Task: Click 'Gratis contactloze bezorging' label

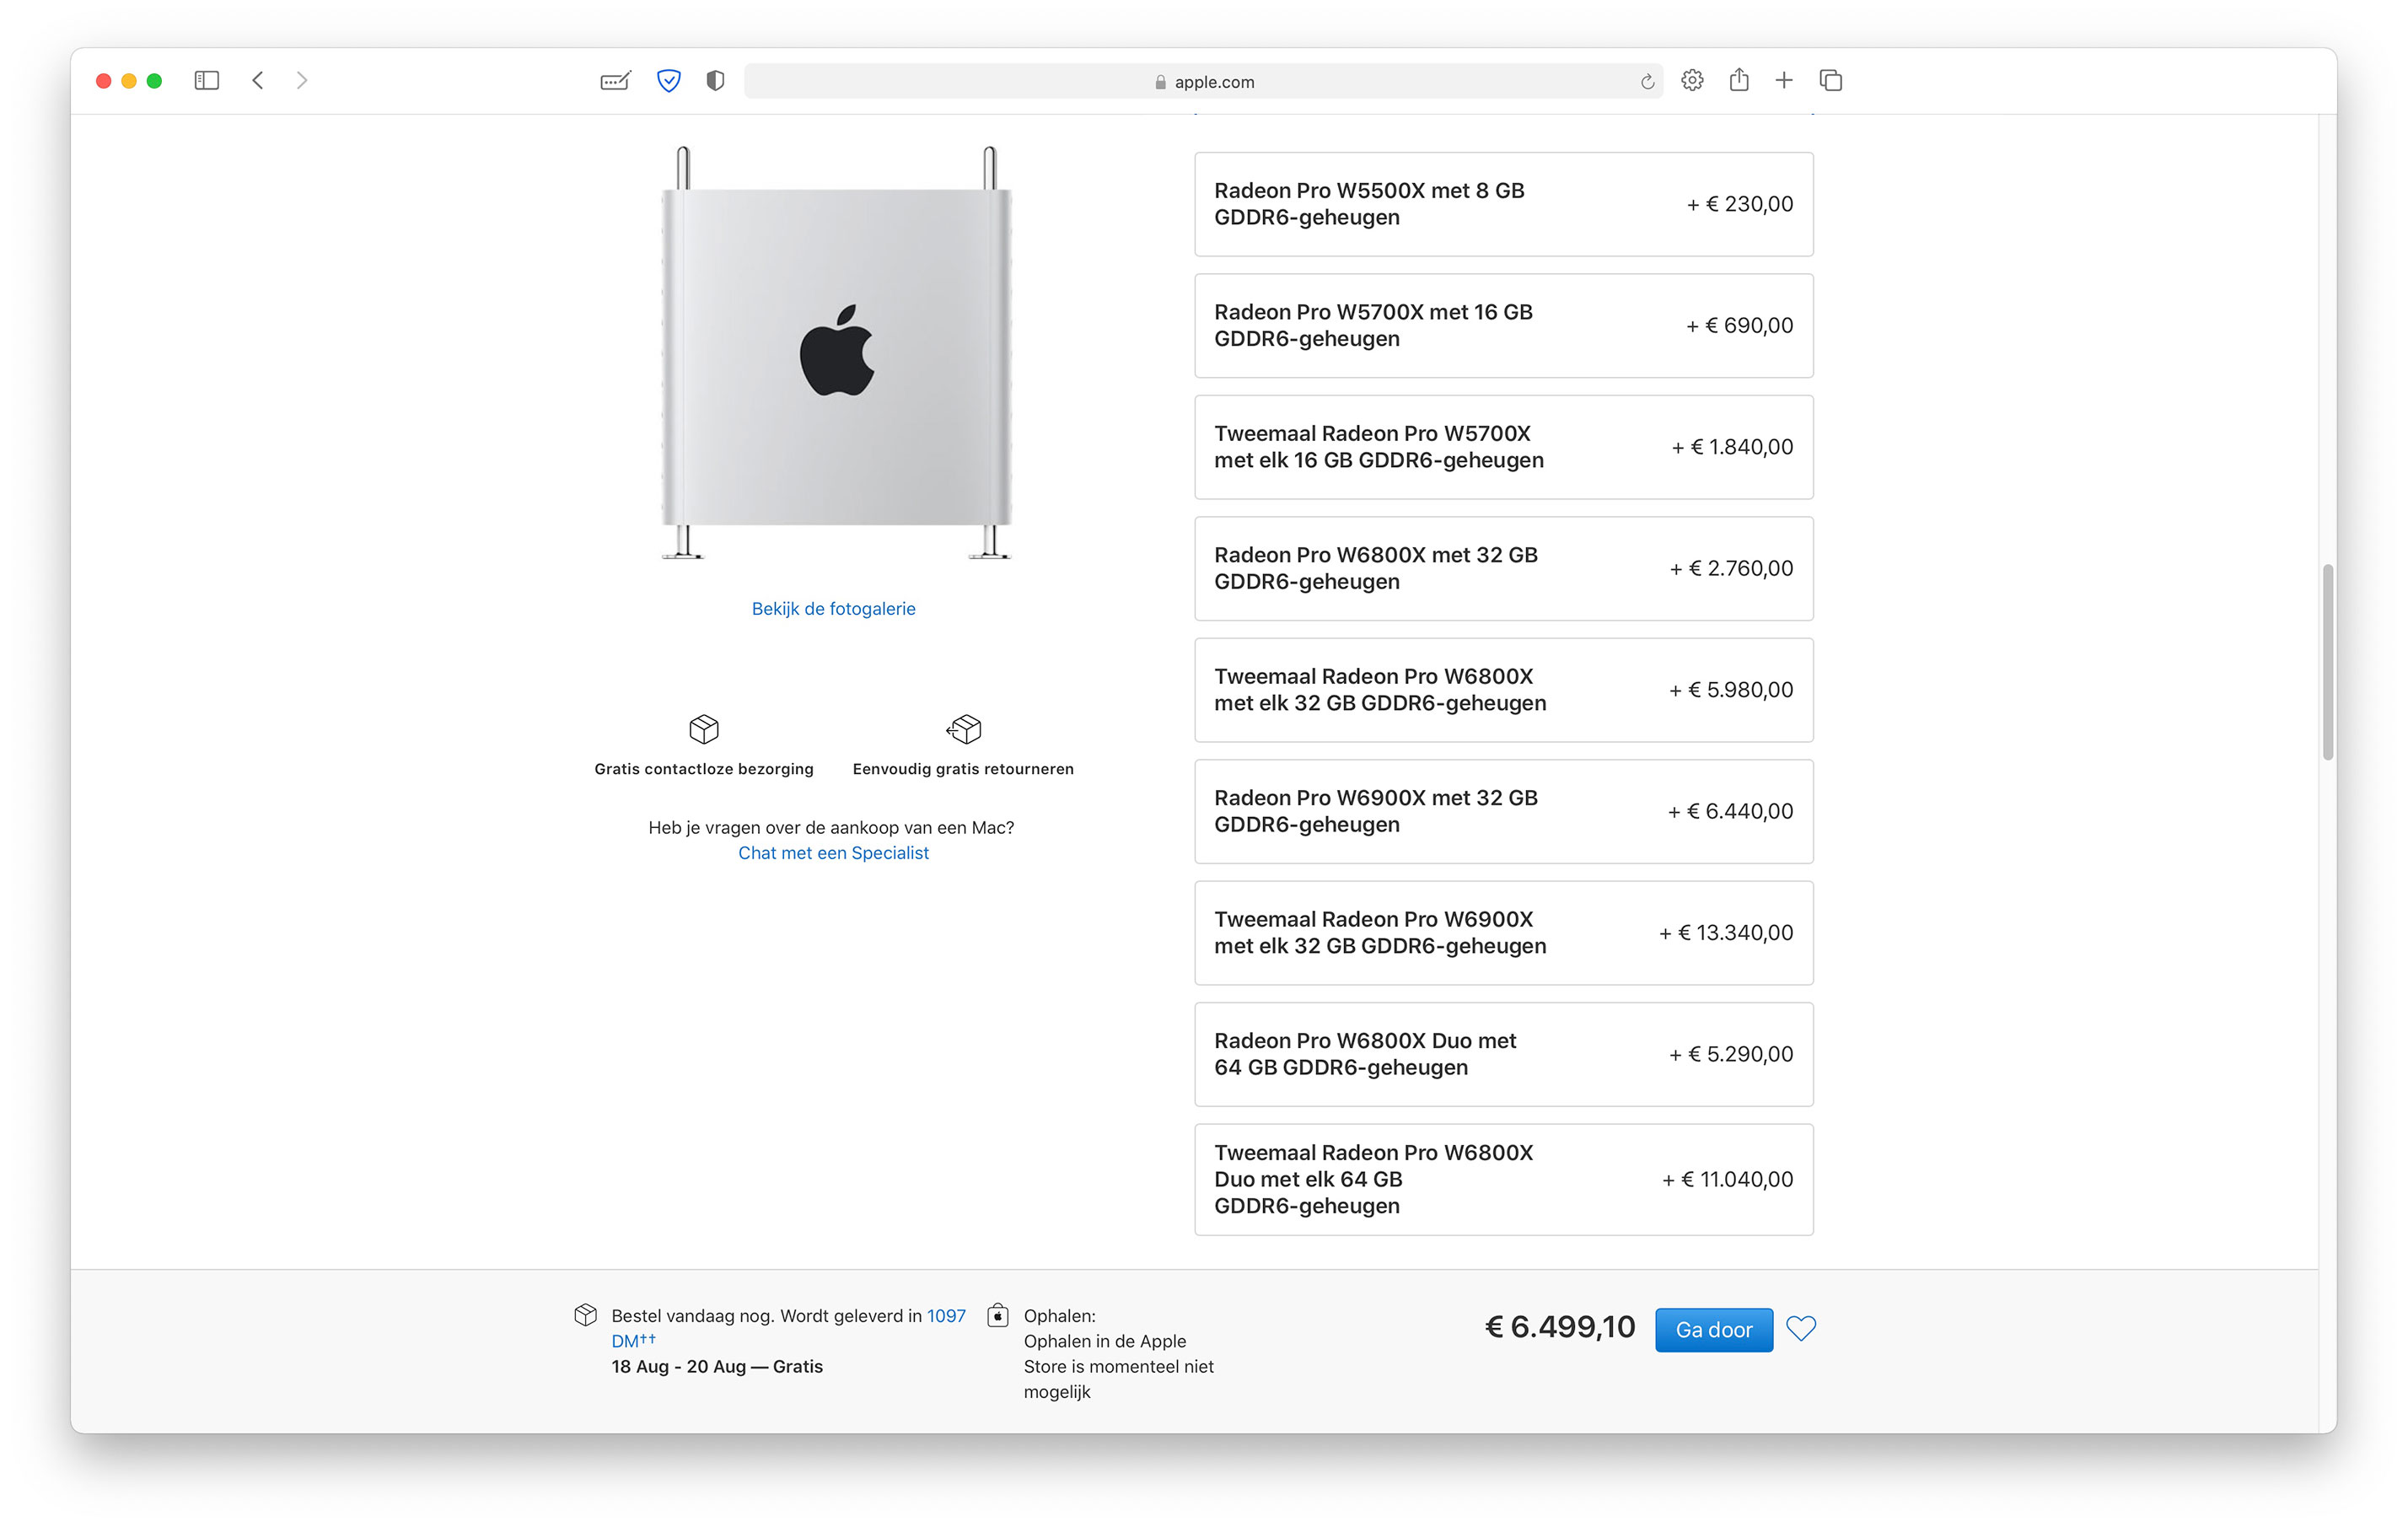Action: 704,769
